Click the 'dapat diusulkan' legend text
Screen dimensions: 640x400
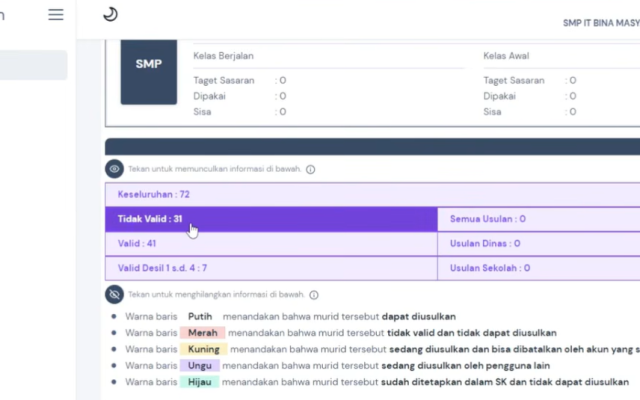(x=419, y=316)
